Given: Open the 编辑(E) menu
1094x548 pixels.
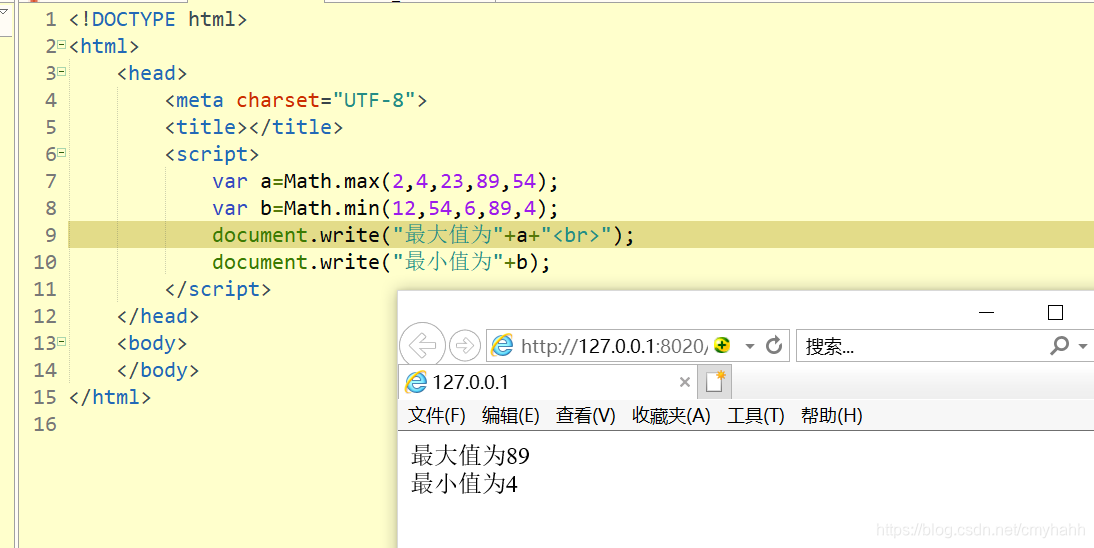Looking at the screenshot, I should (x=511, y=416).
